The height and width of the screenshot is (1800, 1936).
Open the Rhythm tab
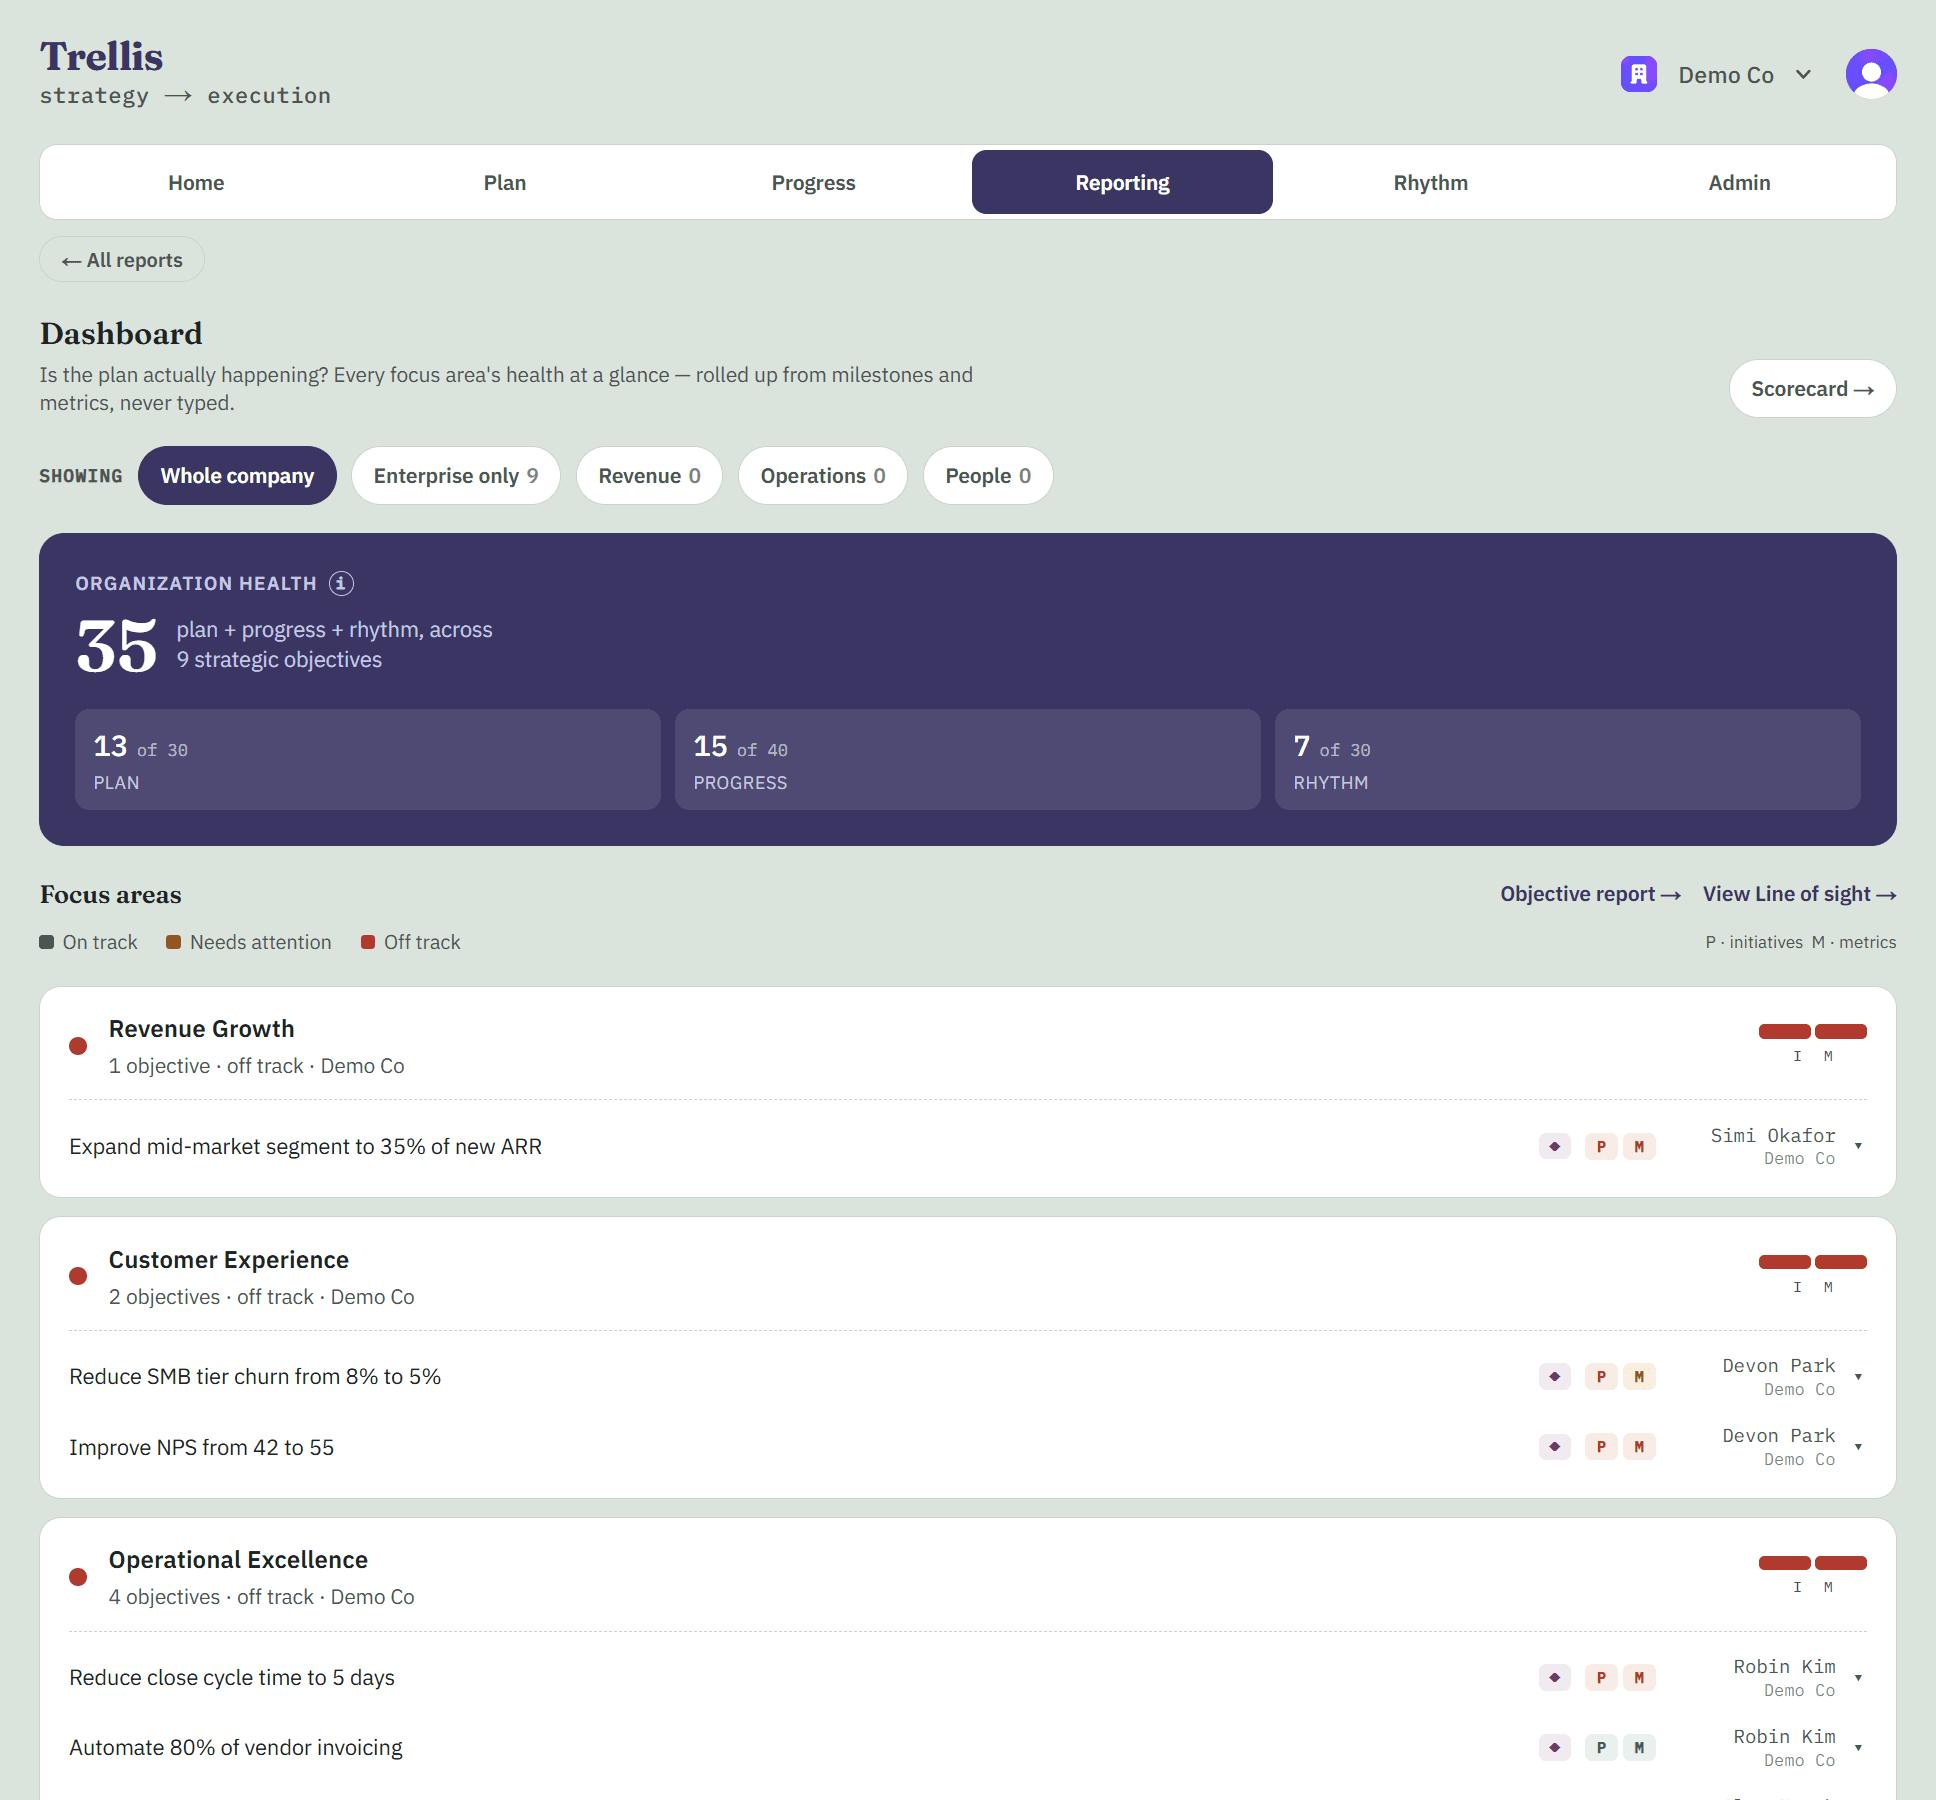pyautogui.click(x=1431, y=182)
